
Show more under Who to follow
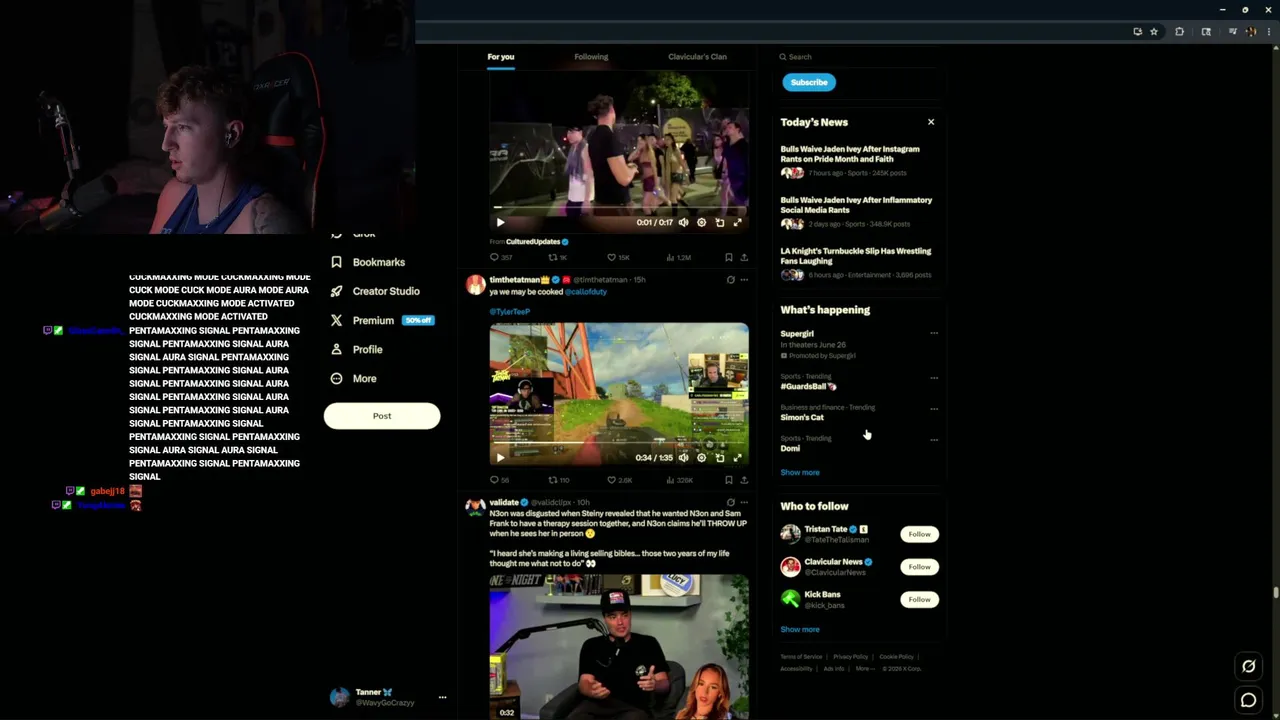800,629
